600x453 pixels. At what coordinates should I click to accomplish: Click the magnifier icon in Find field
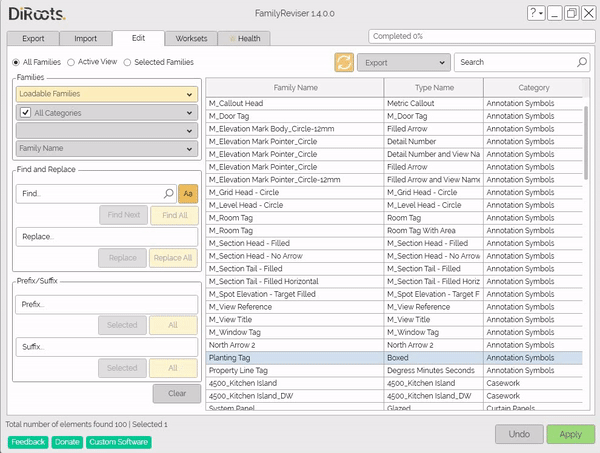[x=168, y=194]
